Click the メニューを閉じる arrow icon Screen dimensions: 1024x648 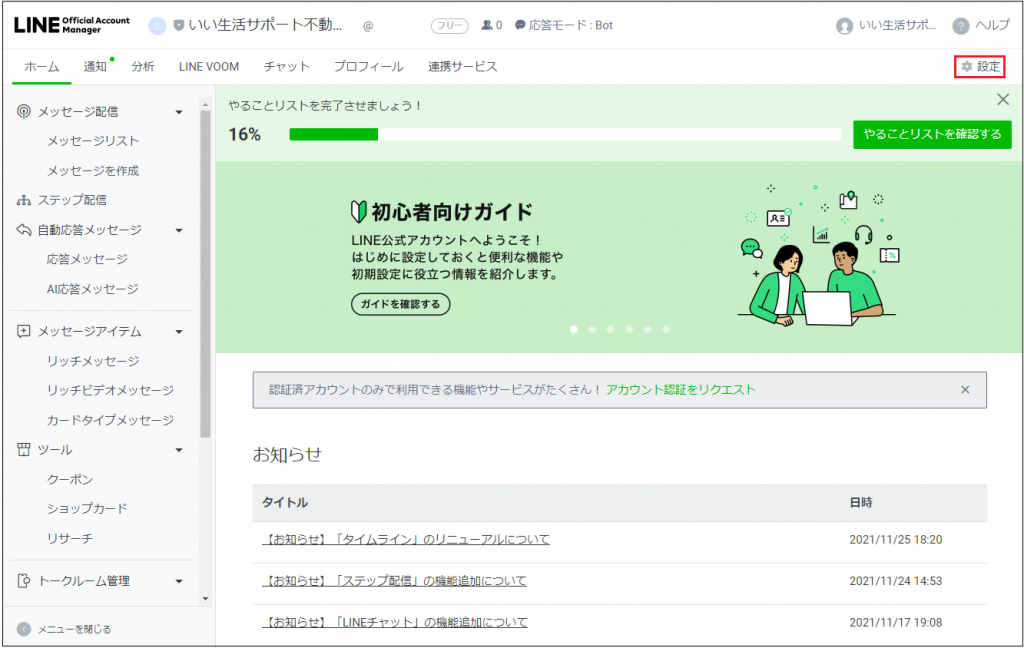(x=24, y=629)
